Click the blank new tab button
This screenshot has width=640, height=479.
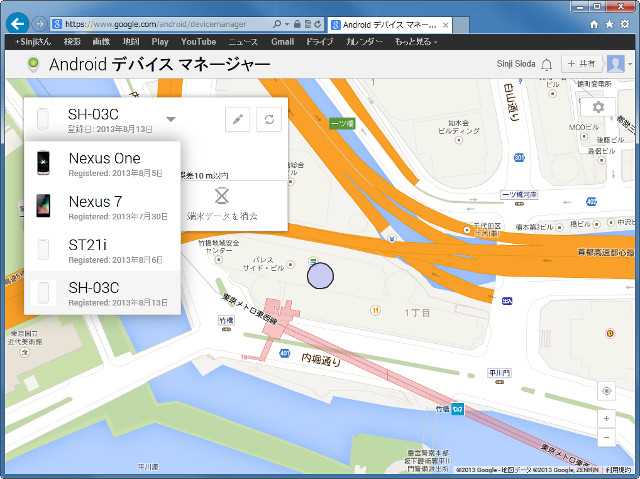tap(461, 25)
